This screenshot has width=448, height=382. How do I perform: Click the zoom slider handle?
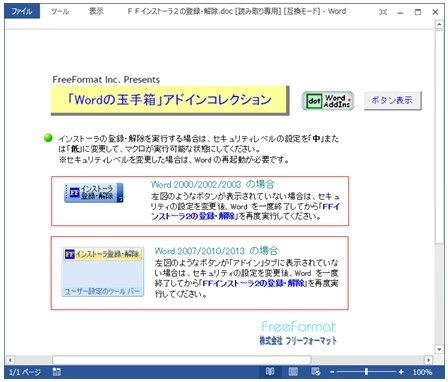pos(366,372)
